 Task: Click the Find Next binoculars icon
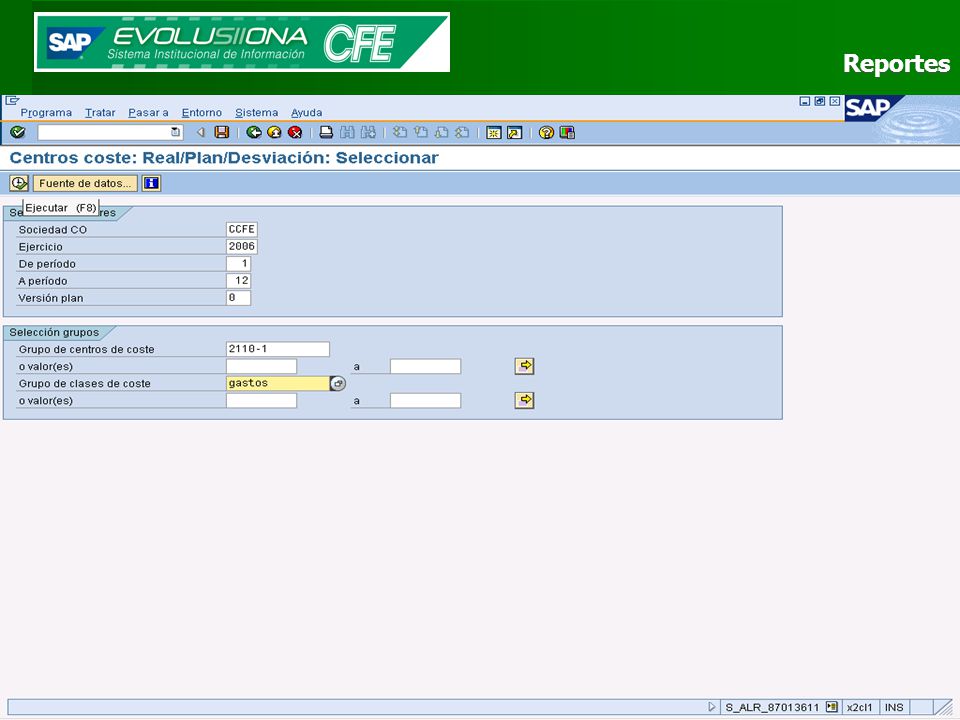368,132
